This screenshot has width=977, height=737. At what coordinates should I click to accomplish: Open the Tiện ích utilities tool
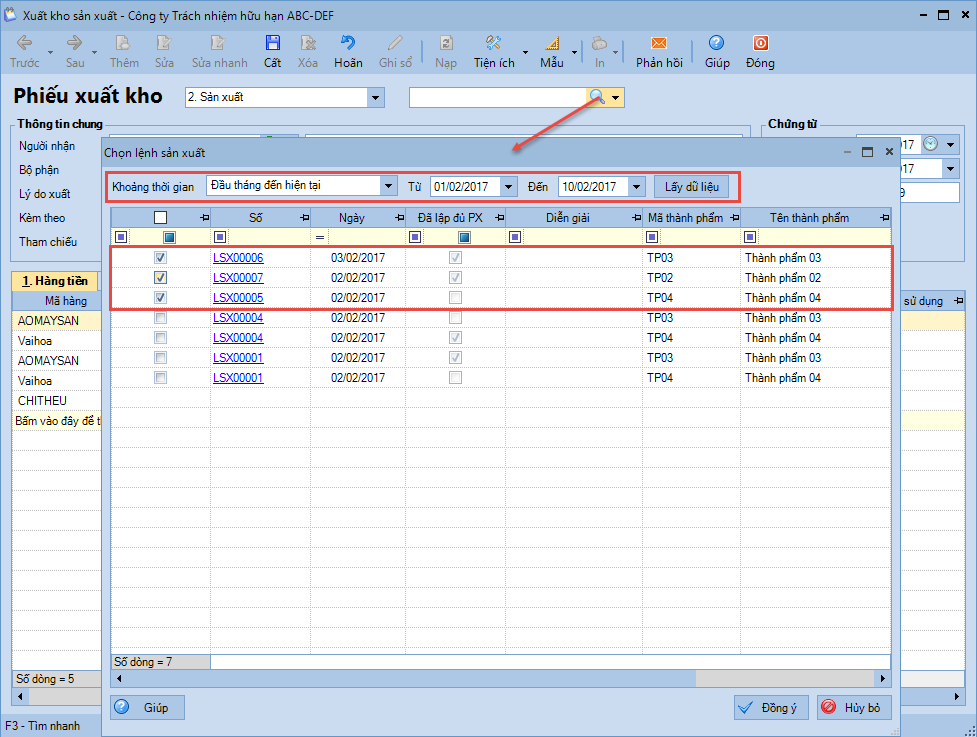[493, 44]
